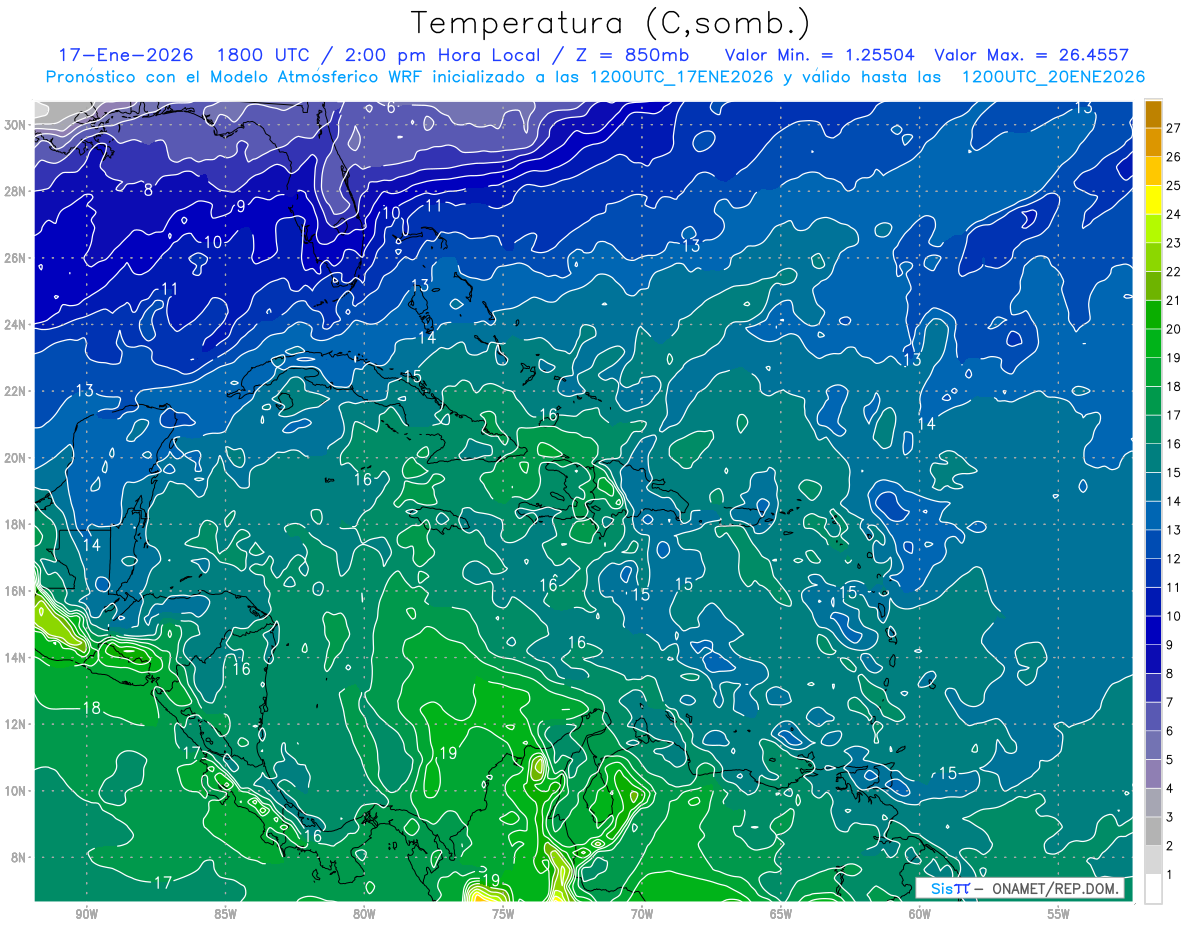Click the 55W longitude axis label
This screenshot has width=1200, height=927.
point(1059,914)
